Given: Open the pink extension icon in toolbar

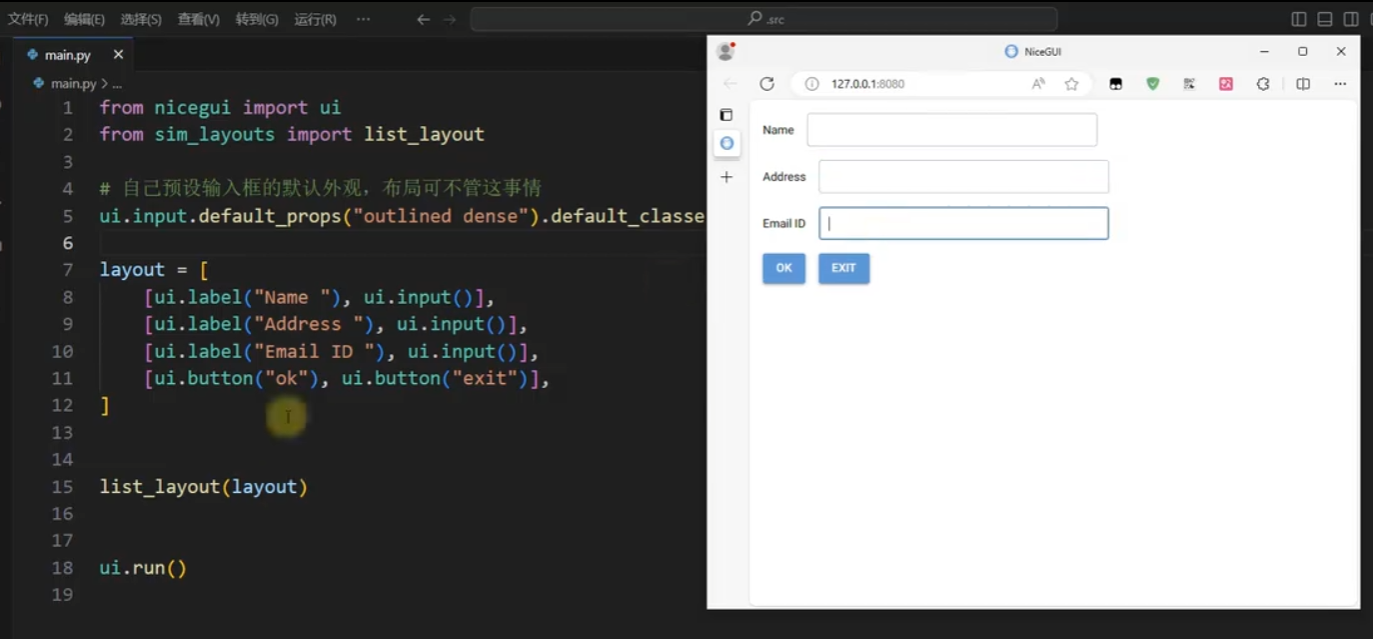Looking at the screenshot, I should [1226, 84].
